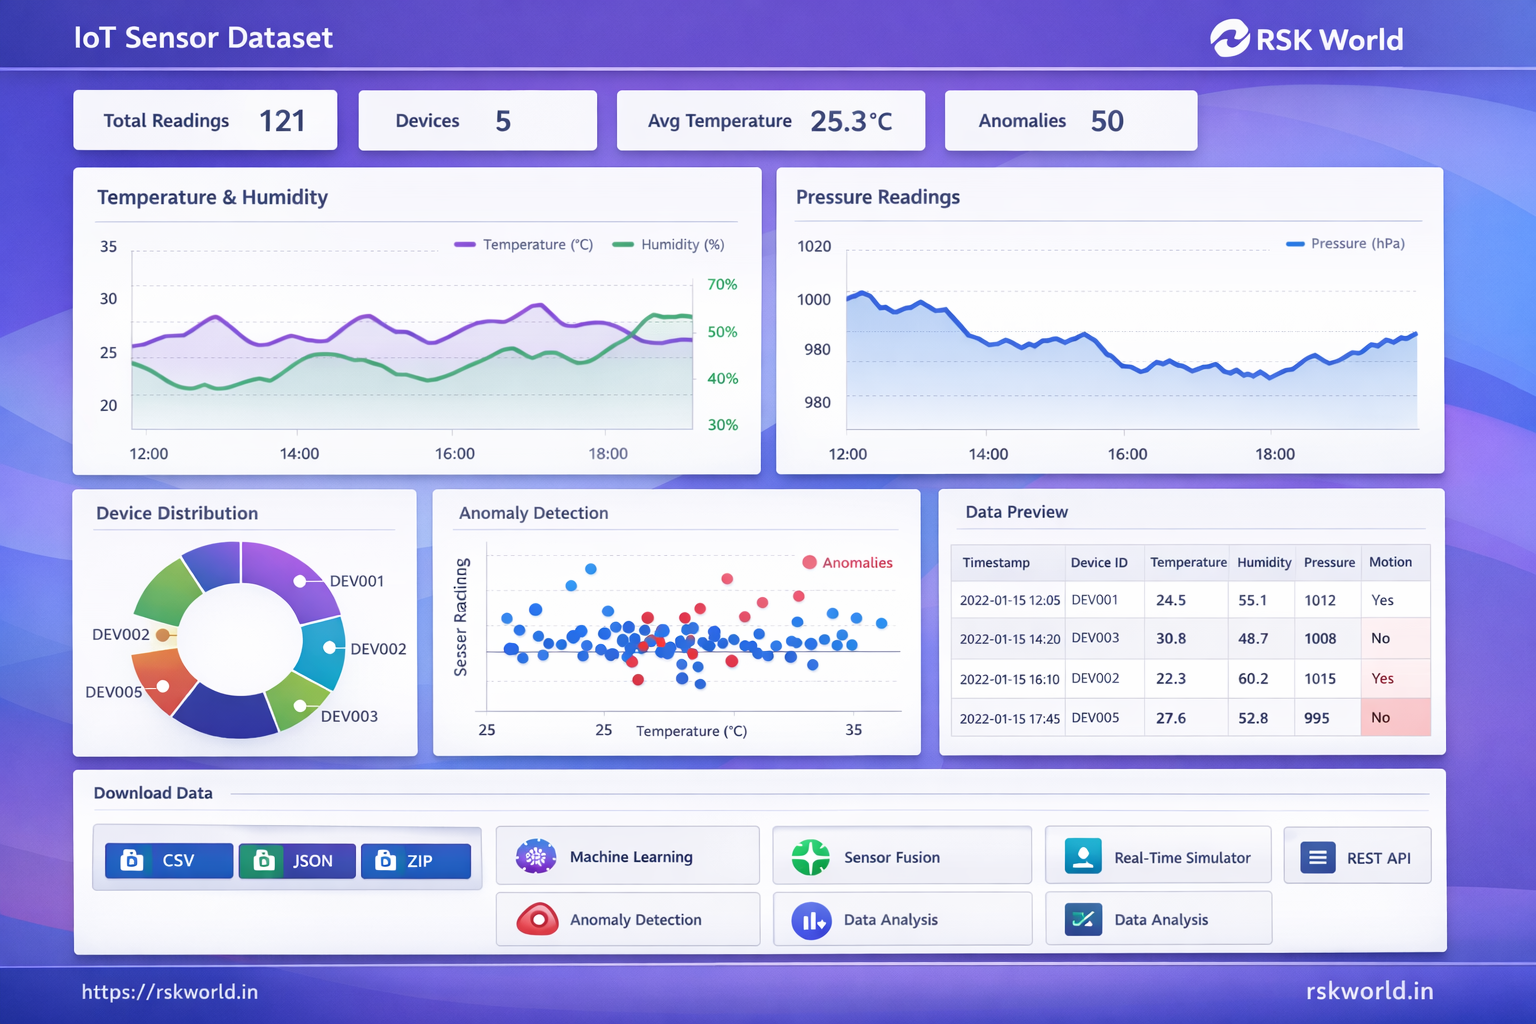Image resolution: width=1536 pixels, height=1024 pixels.
Task: Click the Data Preview panel title
Action: [x=1017, y=512]
